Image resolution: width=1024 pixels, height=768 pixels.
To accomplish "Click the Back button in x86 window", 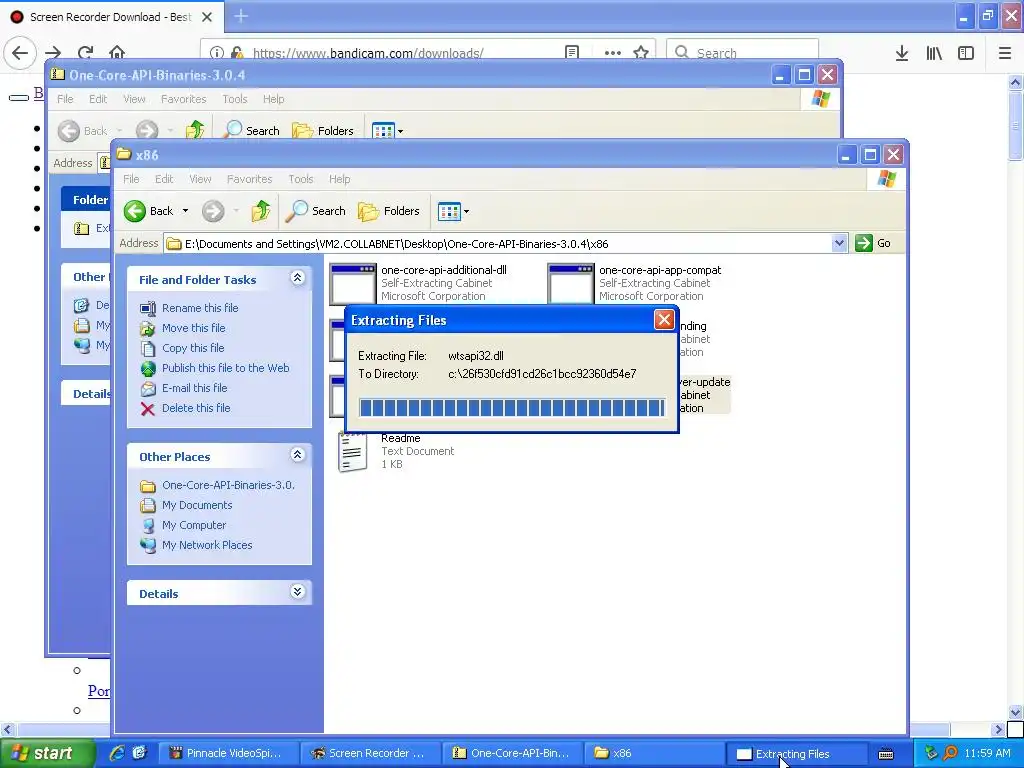I will (149, 211).
